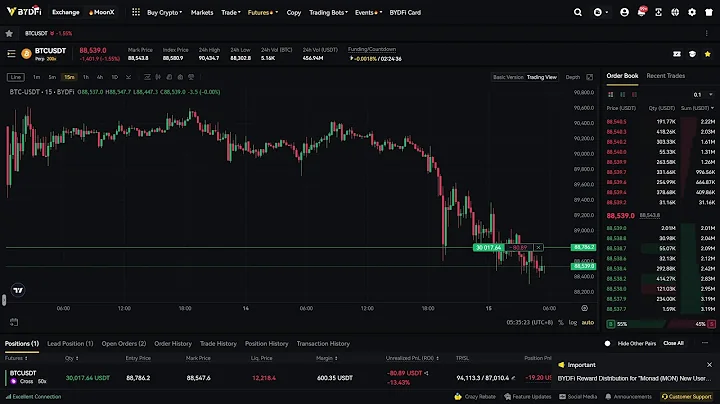The image size is (720, 404).
Task: Sort positions by Margin column
Action: pos(326,358)
